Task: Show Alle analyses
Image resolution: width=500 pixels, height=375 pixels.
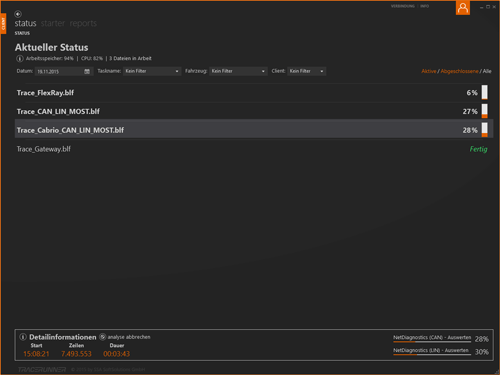Action: [487, 71]
